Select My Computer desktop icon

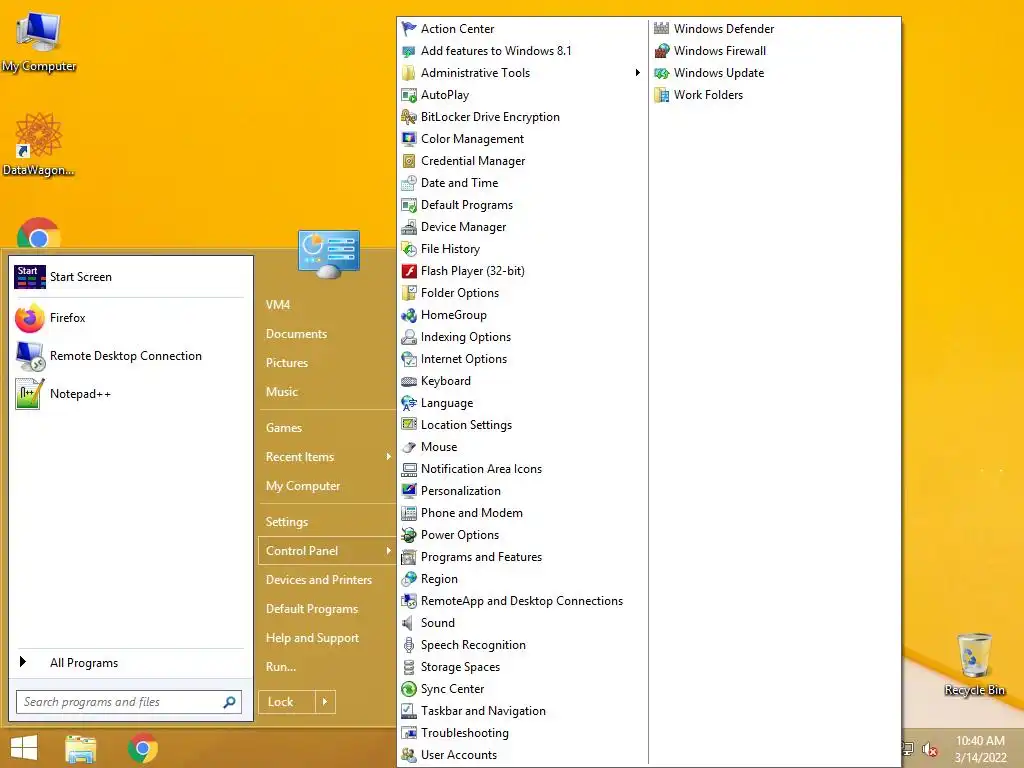point(39,42)
